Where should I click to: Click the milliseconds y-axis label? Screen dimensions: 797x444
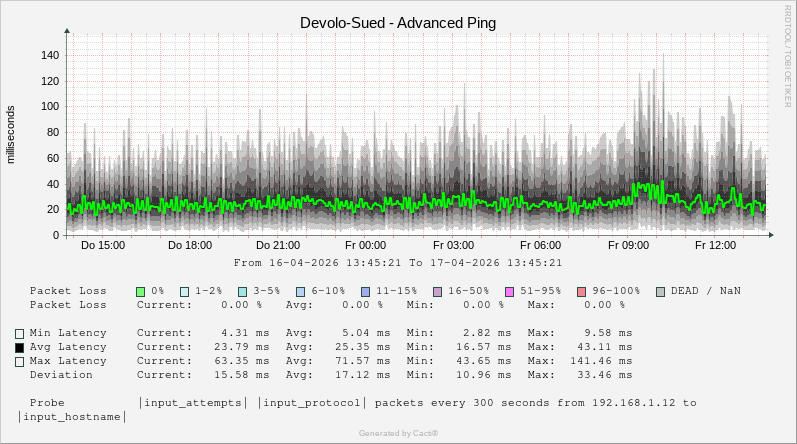[x=12, y=134]
